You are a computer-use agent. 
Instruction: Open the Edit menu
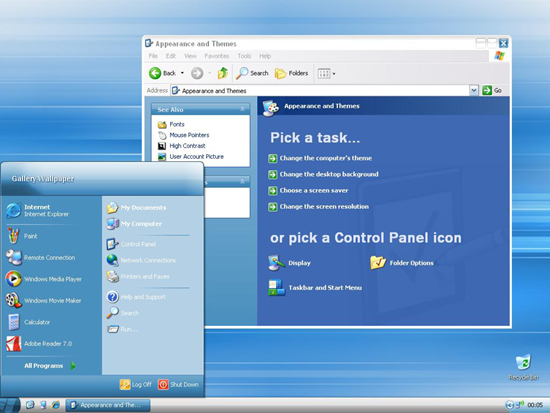coord(170,56)
